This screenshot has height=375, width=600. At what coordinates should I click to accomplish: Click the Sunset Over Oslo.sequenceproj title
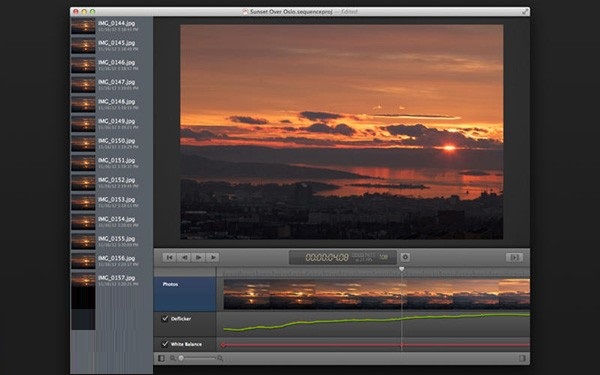291,12
